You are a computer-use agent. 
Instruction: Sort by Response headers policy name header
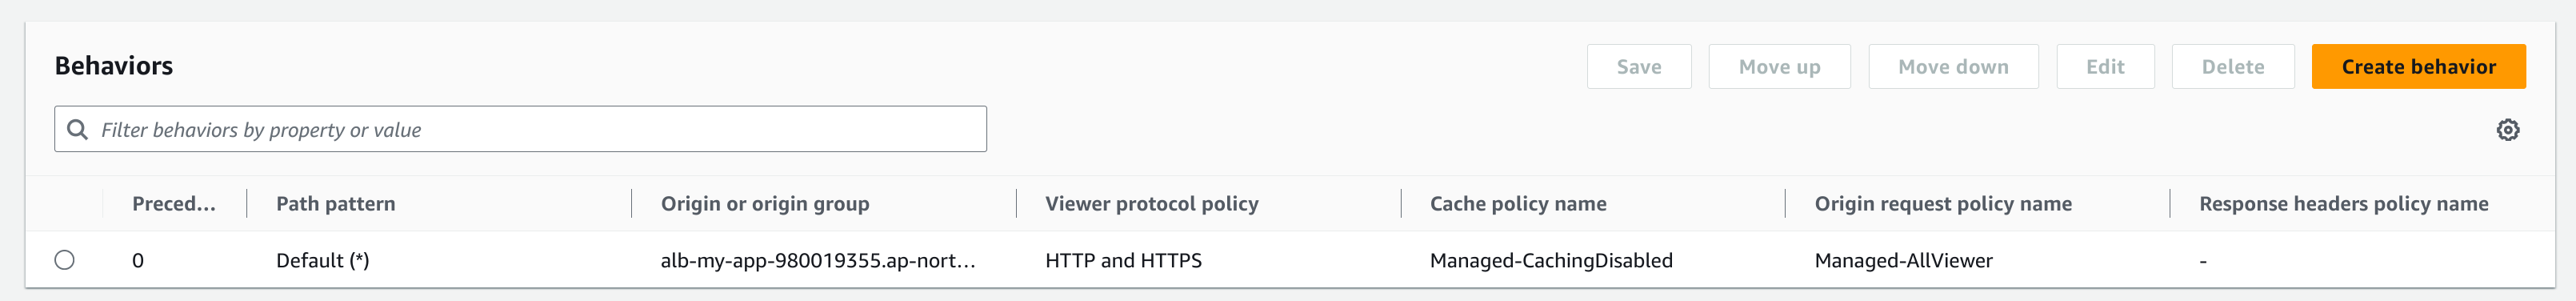2344,204
